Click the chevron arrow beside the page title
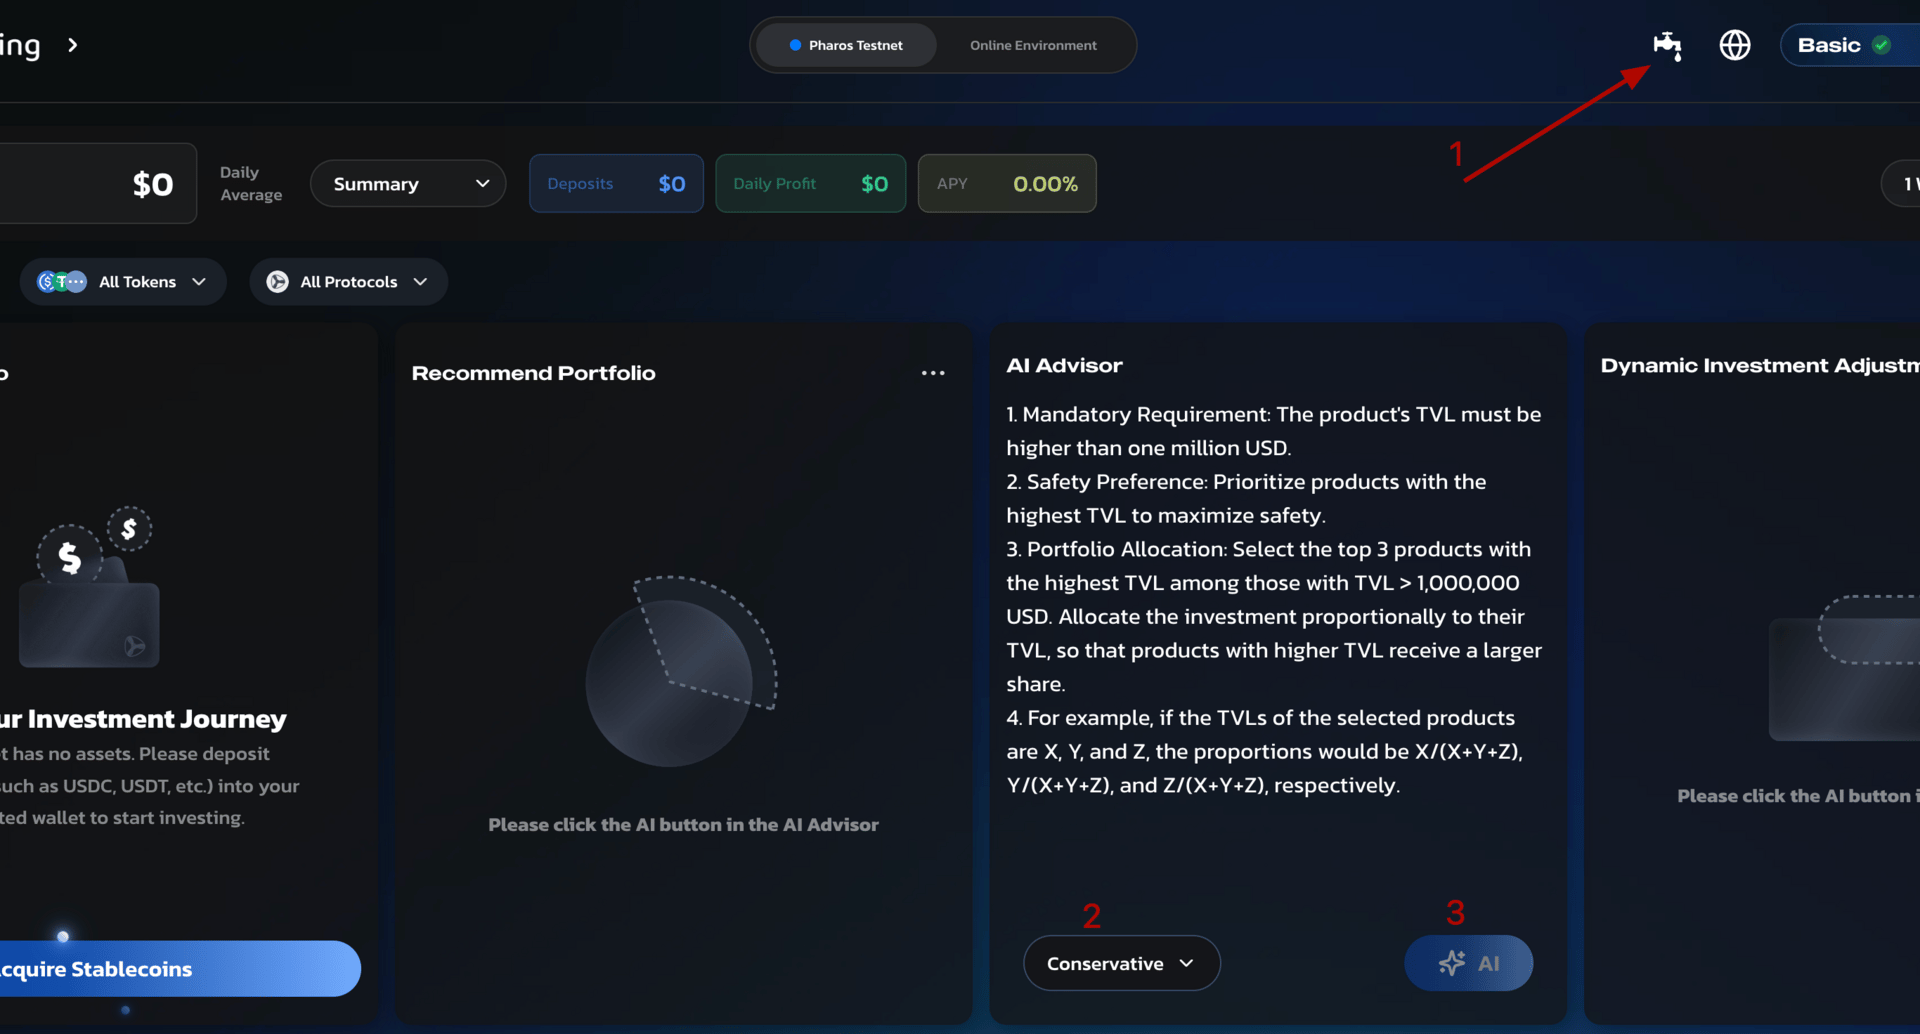 click(72, 45)
